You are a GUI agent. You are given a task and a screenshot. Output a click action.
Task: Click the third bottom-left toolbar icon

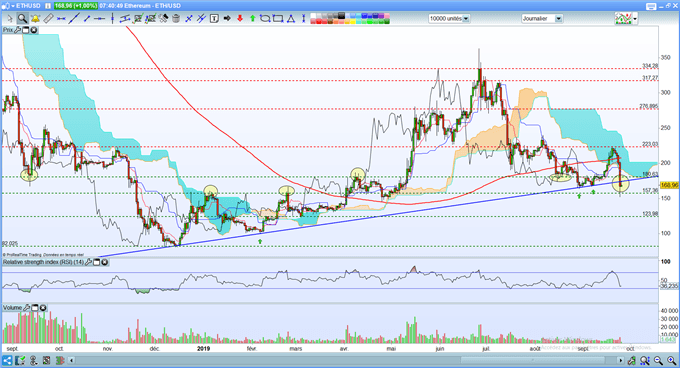coord(33,361)
